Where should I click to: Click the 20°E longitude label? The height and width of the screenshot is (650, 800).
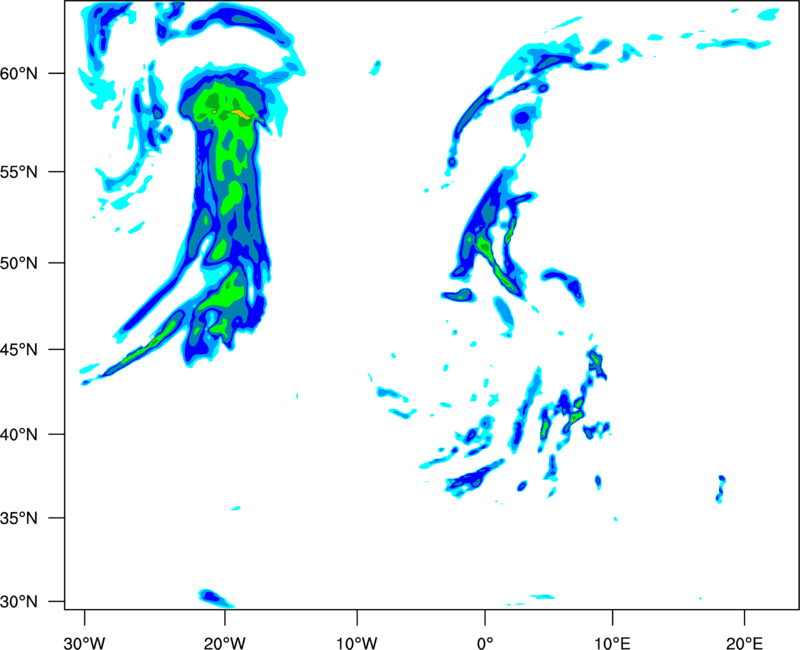click(x=744, y=643)
